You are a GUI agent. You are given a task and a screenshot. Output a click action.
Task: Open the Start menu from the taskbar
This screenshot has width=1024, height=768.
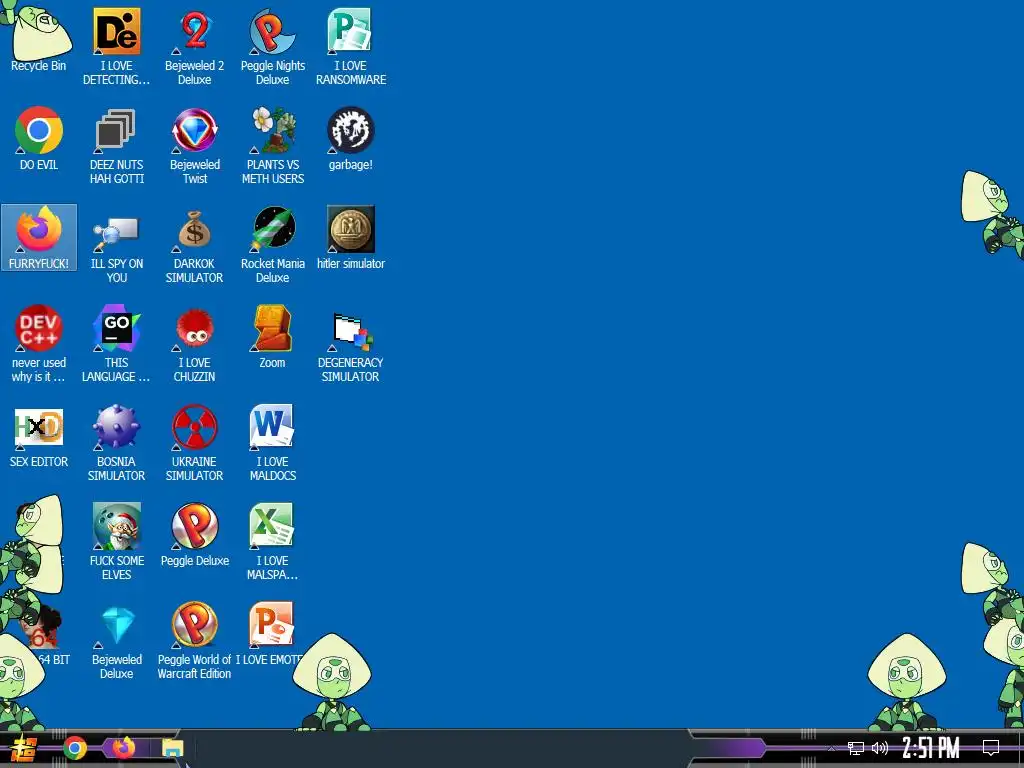(x=24, y=748)
